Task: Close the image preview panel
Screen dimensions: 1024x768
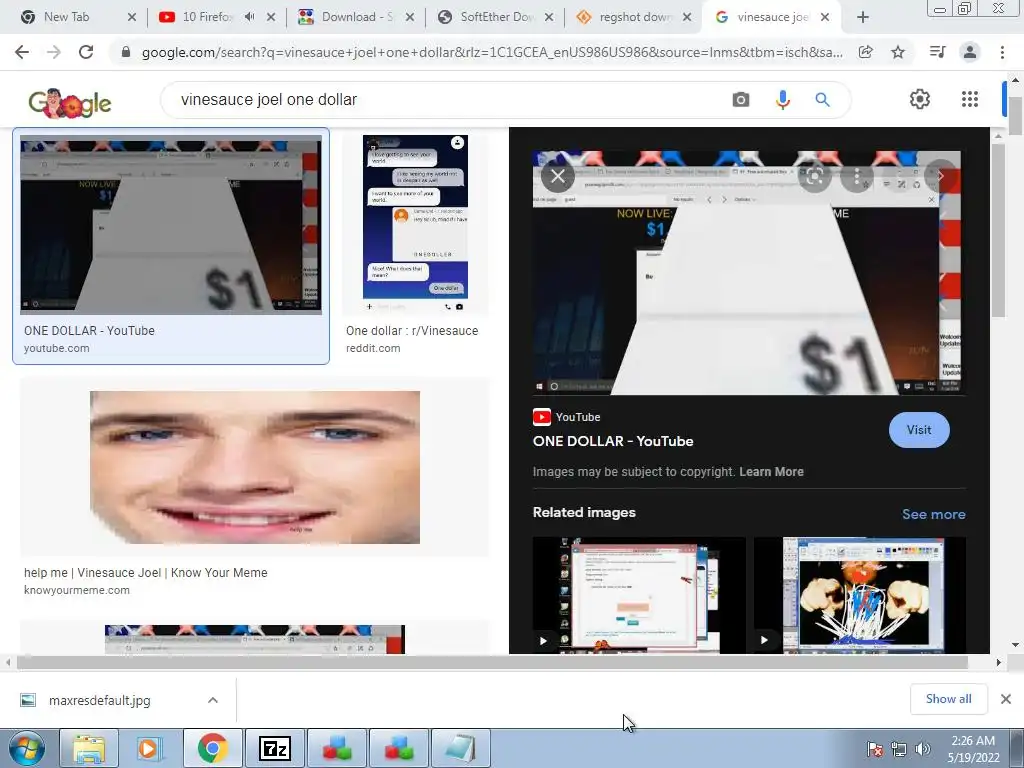Action: tap(558, 176)
